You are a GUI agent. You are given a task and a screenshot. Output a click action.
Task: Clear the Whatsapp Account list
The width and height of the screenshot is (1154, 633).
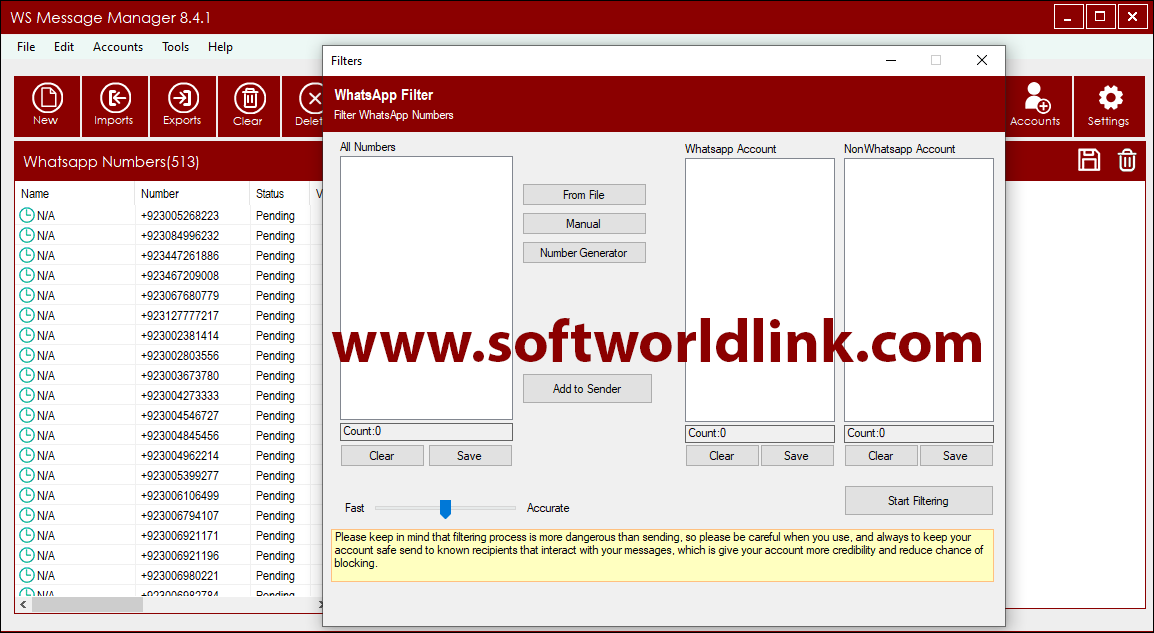722,456
